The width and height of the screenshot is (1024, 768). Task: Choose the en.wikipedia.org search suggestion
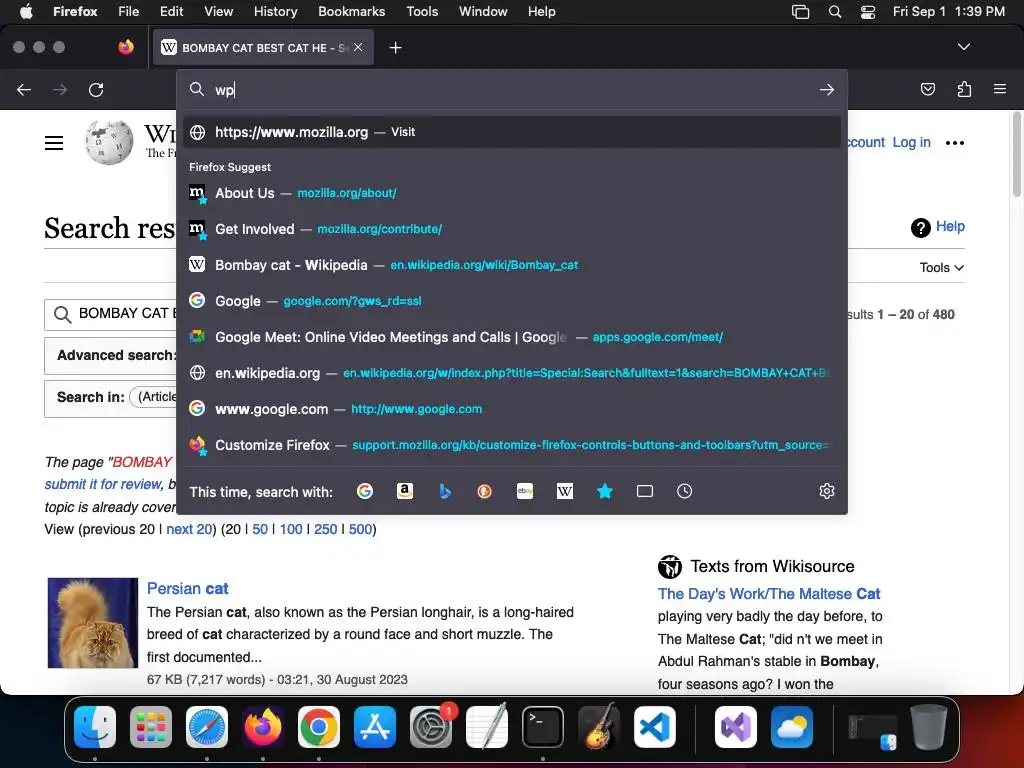pos(512,373)
